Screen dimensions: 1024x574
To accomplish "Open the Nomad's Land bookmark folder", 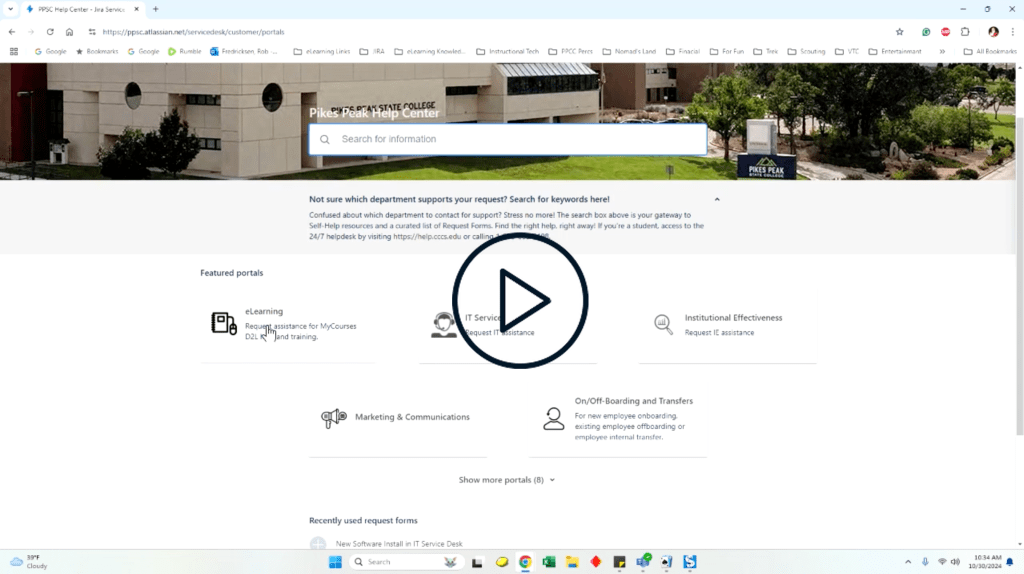I will pyautogui.click(x=629, y=51).
